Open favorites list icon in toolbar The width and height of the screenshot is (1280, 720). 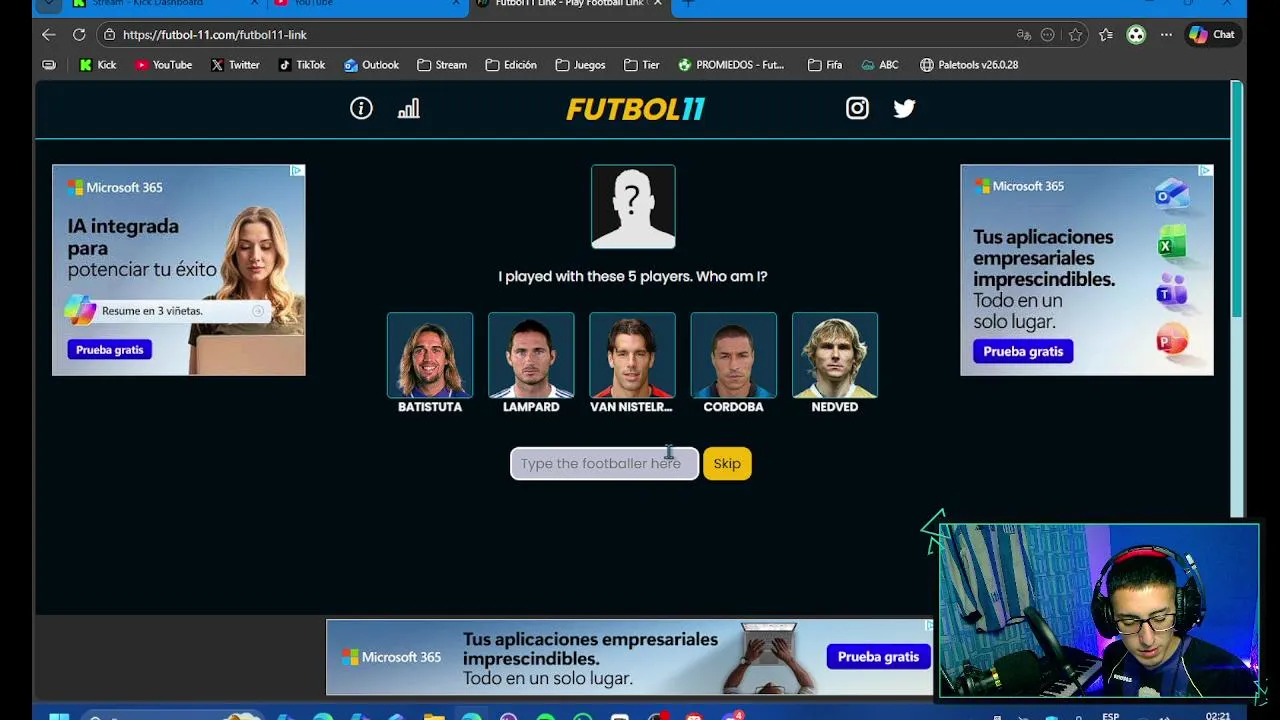1106,34
